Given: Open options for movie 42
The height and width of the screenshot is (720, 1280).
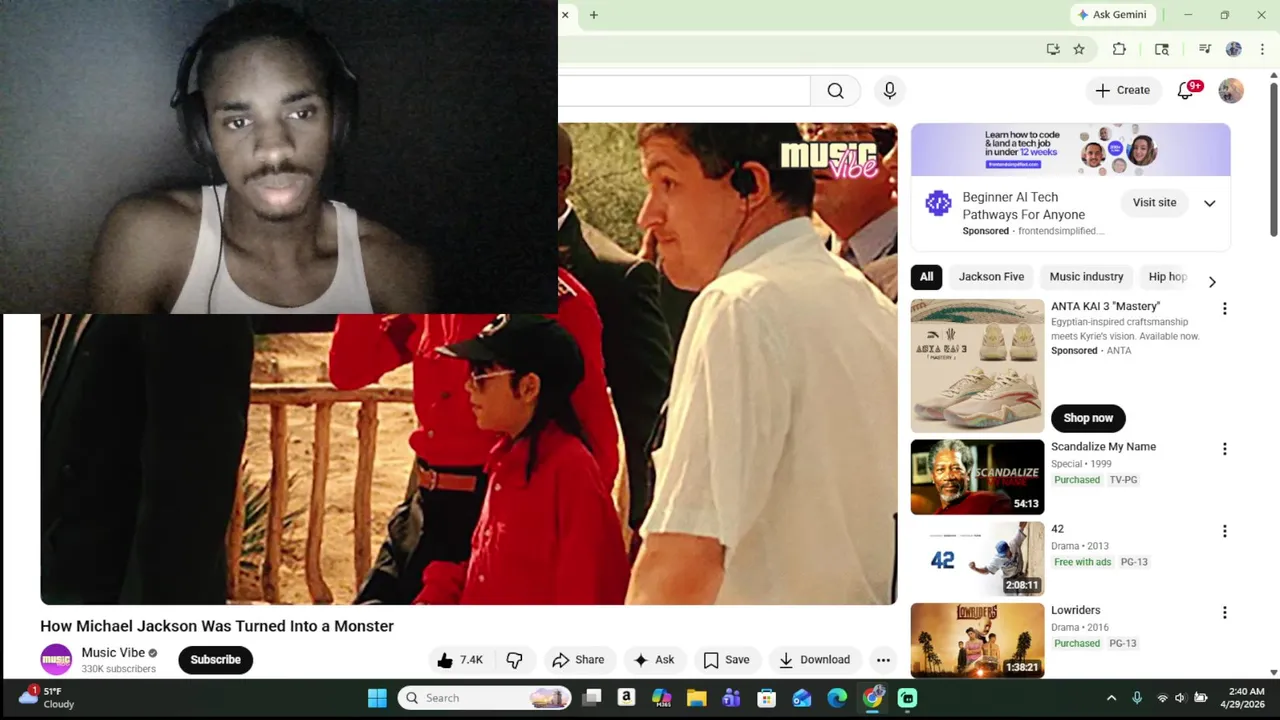Looking at the screenshot, I should pyautogui.click(x=1224, y=531).
